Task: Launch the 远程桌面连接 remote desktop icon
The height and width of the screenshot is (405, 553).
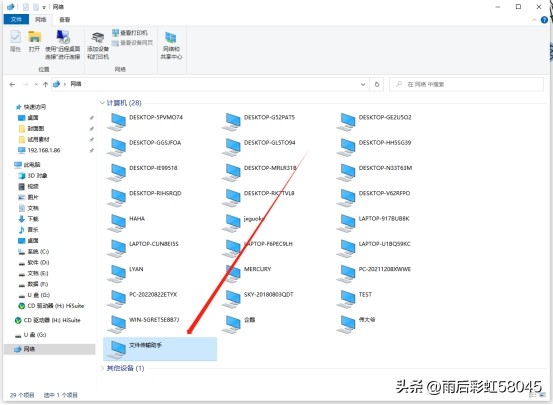Action: click(63, 37)
